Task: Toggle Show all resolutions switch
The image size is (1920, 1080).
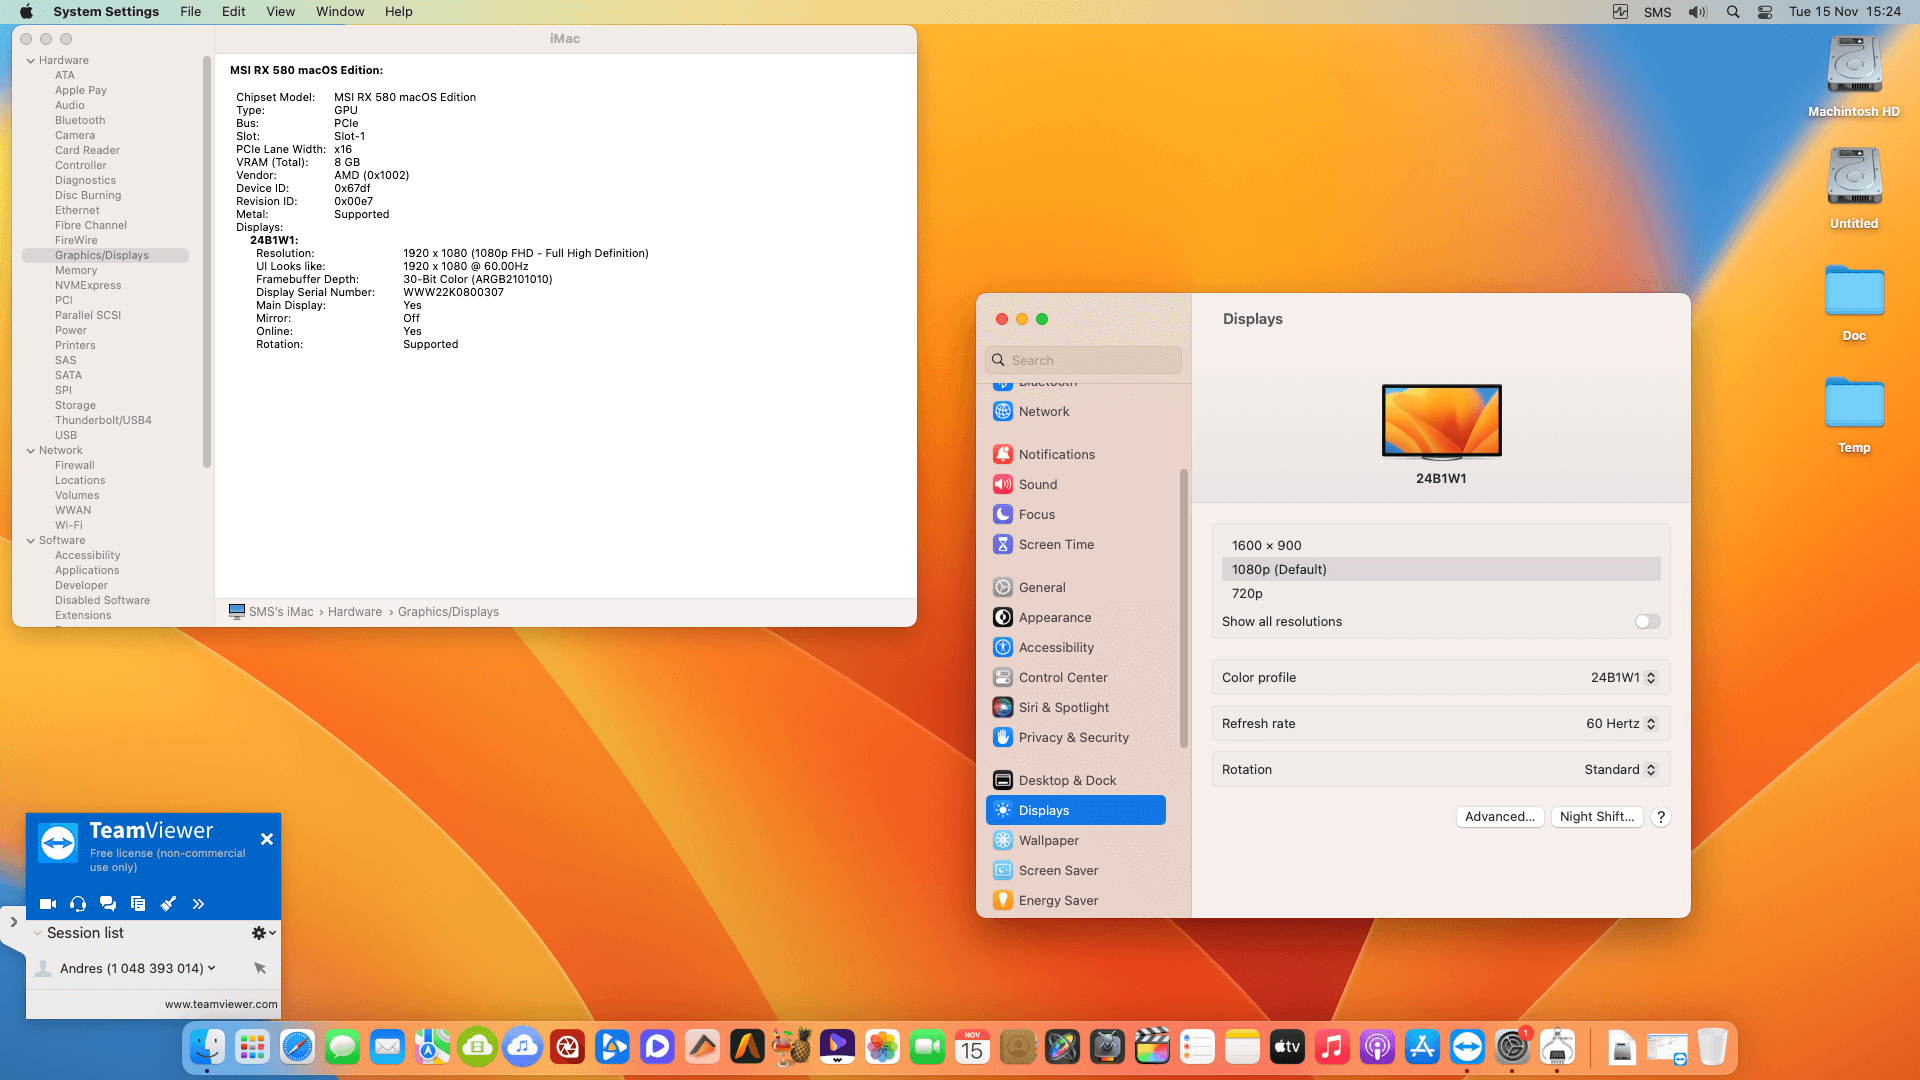Action: [x=1647, y=622]
